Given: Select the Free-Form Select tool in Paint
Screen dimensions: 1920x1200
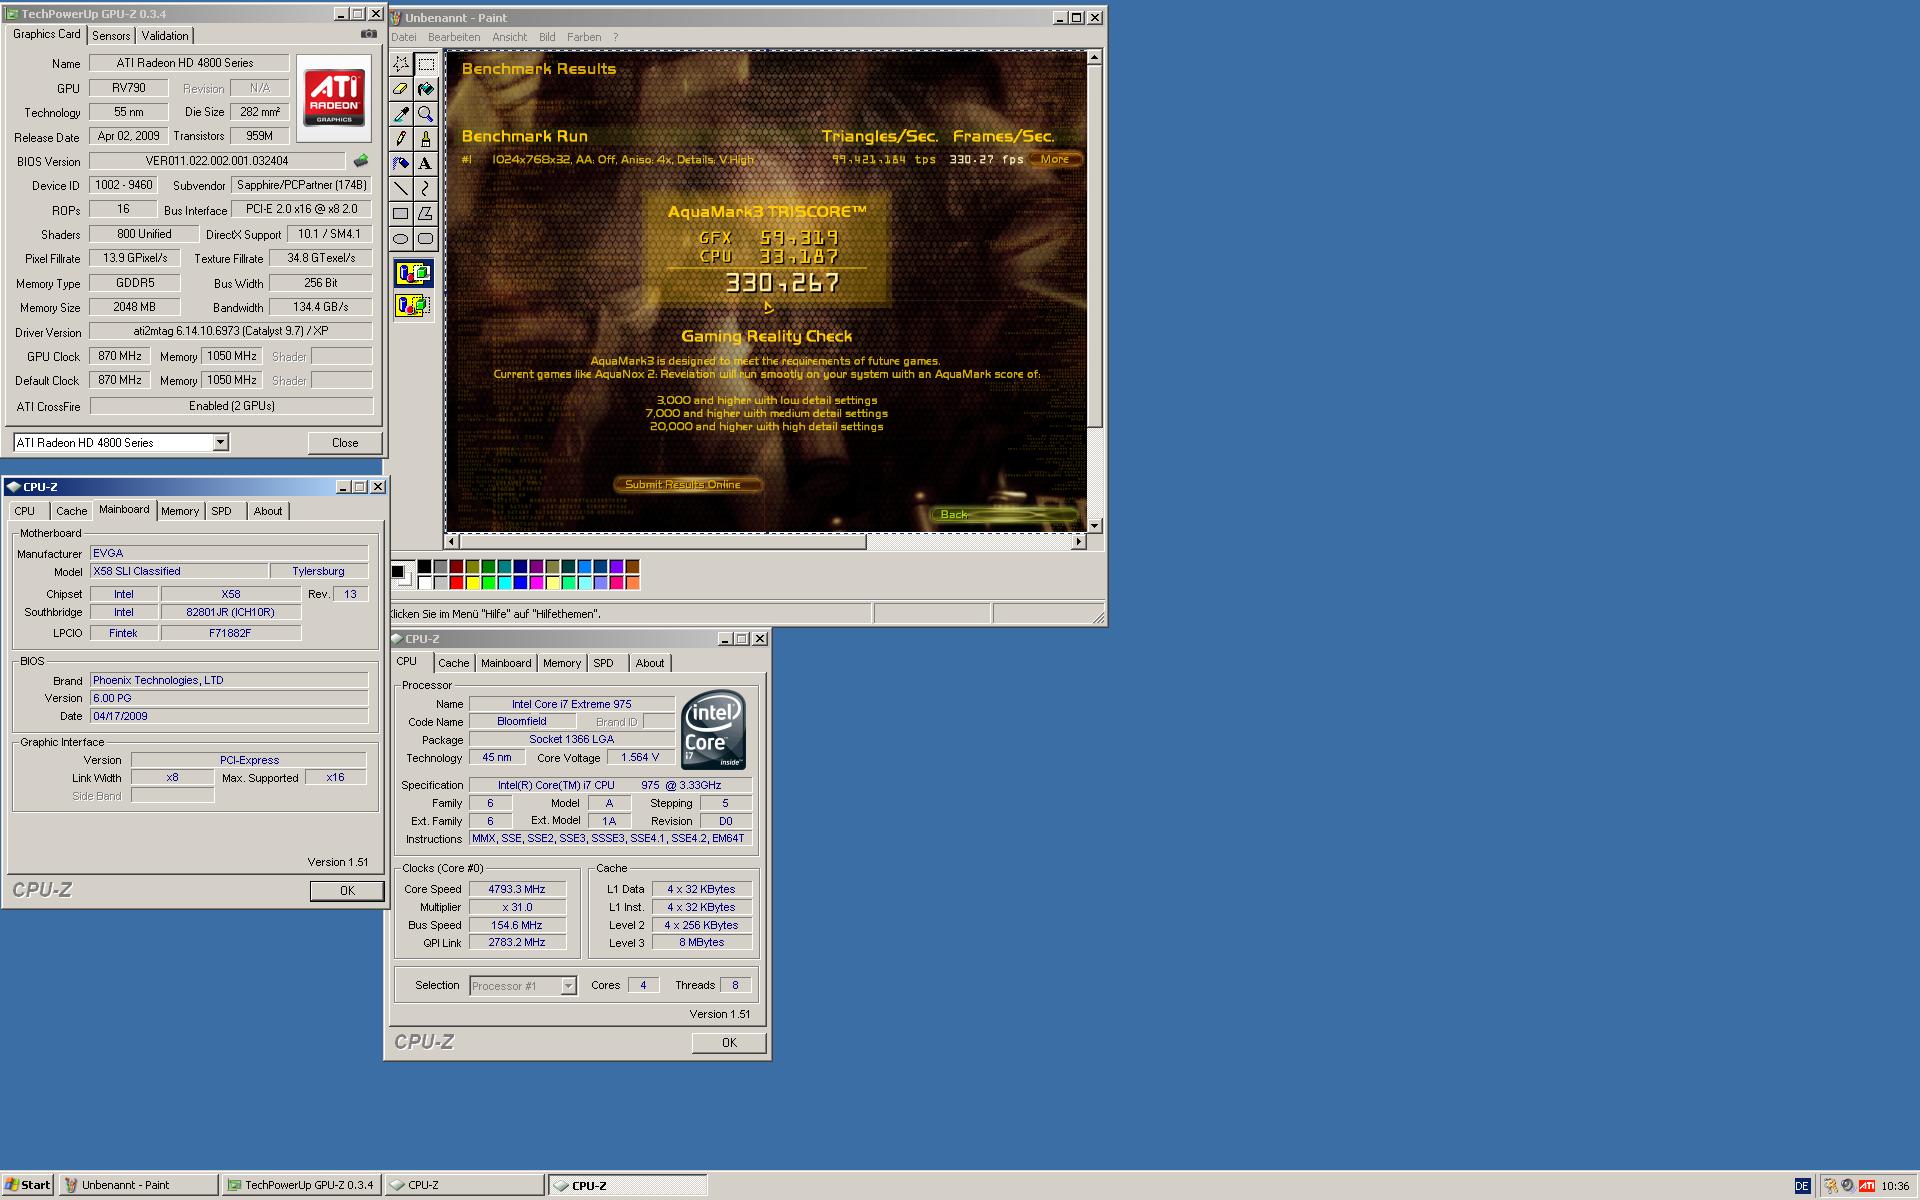Looking at the screenshot, I should [x=401, y=64].
